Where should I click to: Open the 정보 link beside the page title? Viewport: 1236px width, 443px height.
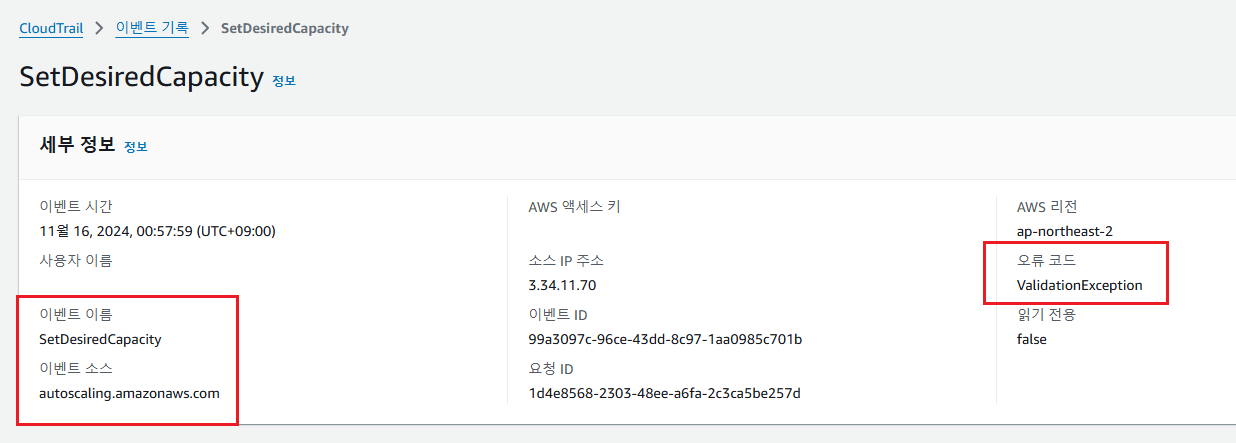[x=284, y=81]
